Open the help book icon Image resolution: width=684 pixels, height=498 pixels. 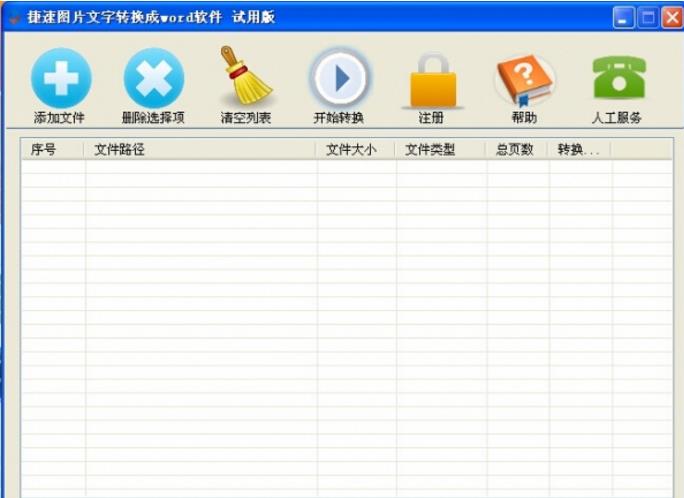click(x=524, y=80)
